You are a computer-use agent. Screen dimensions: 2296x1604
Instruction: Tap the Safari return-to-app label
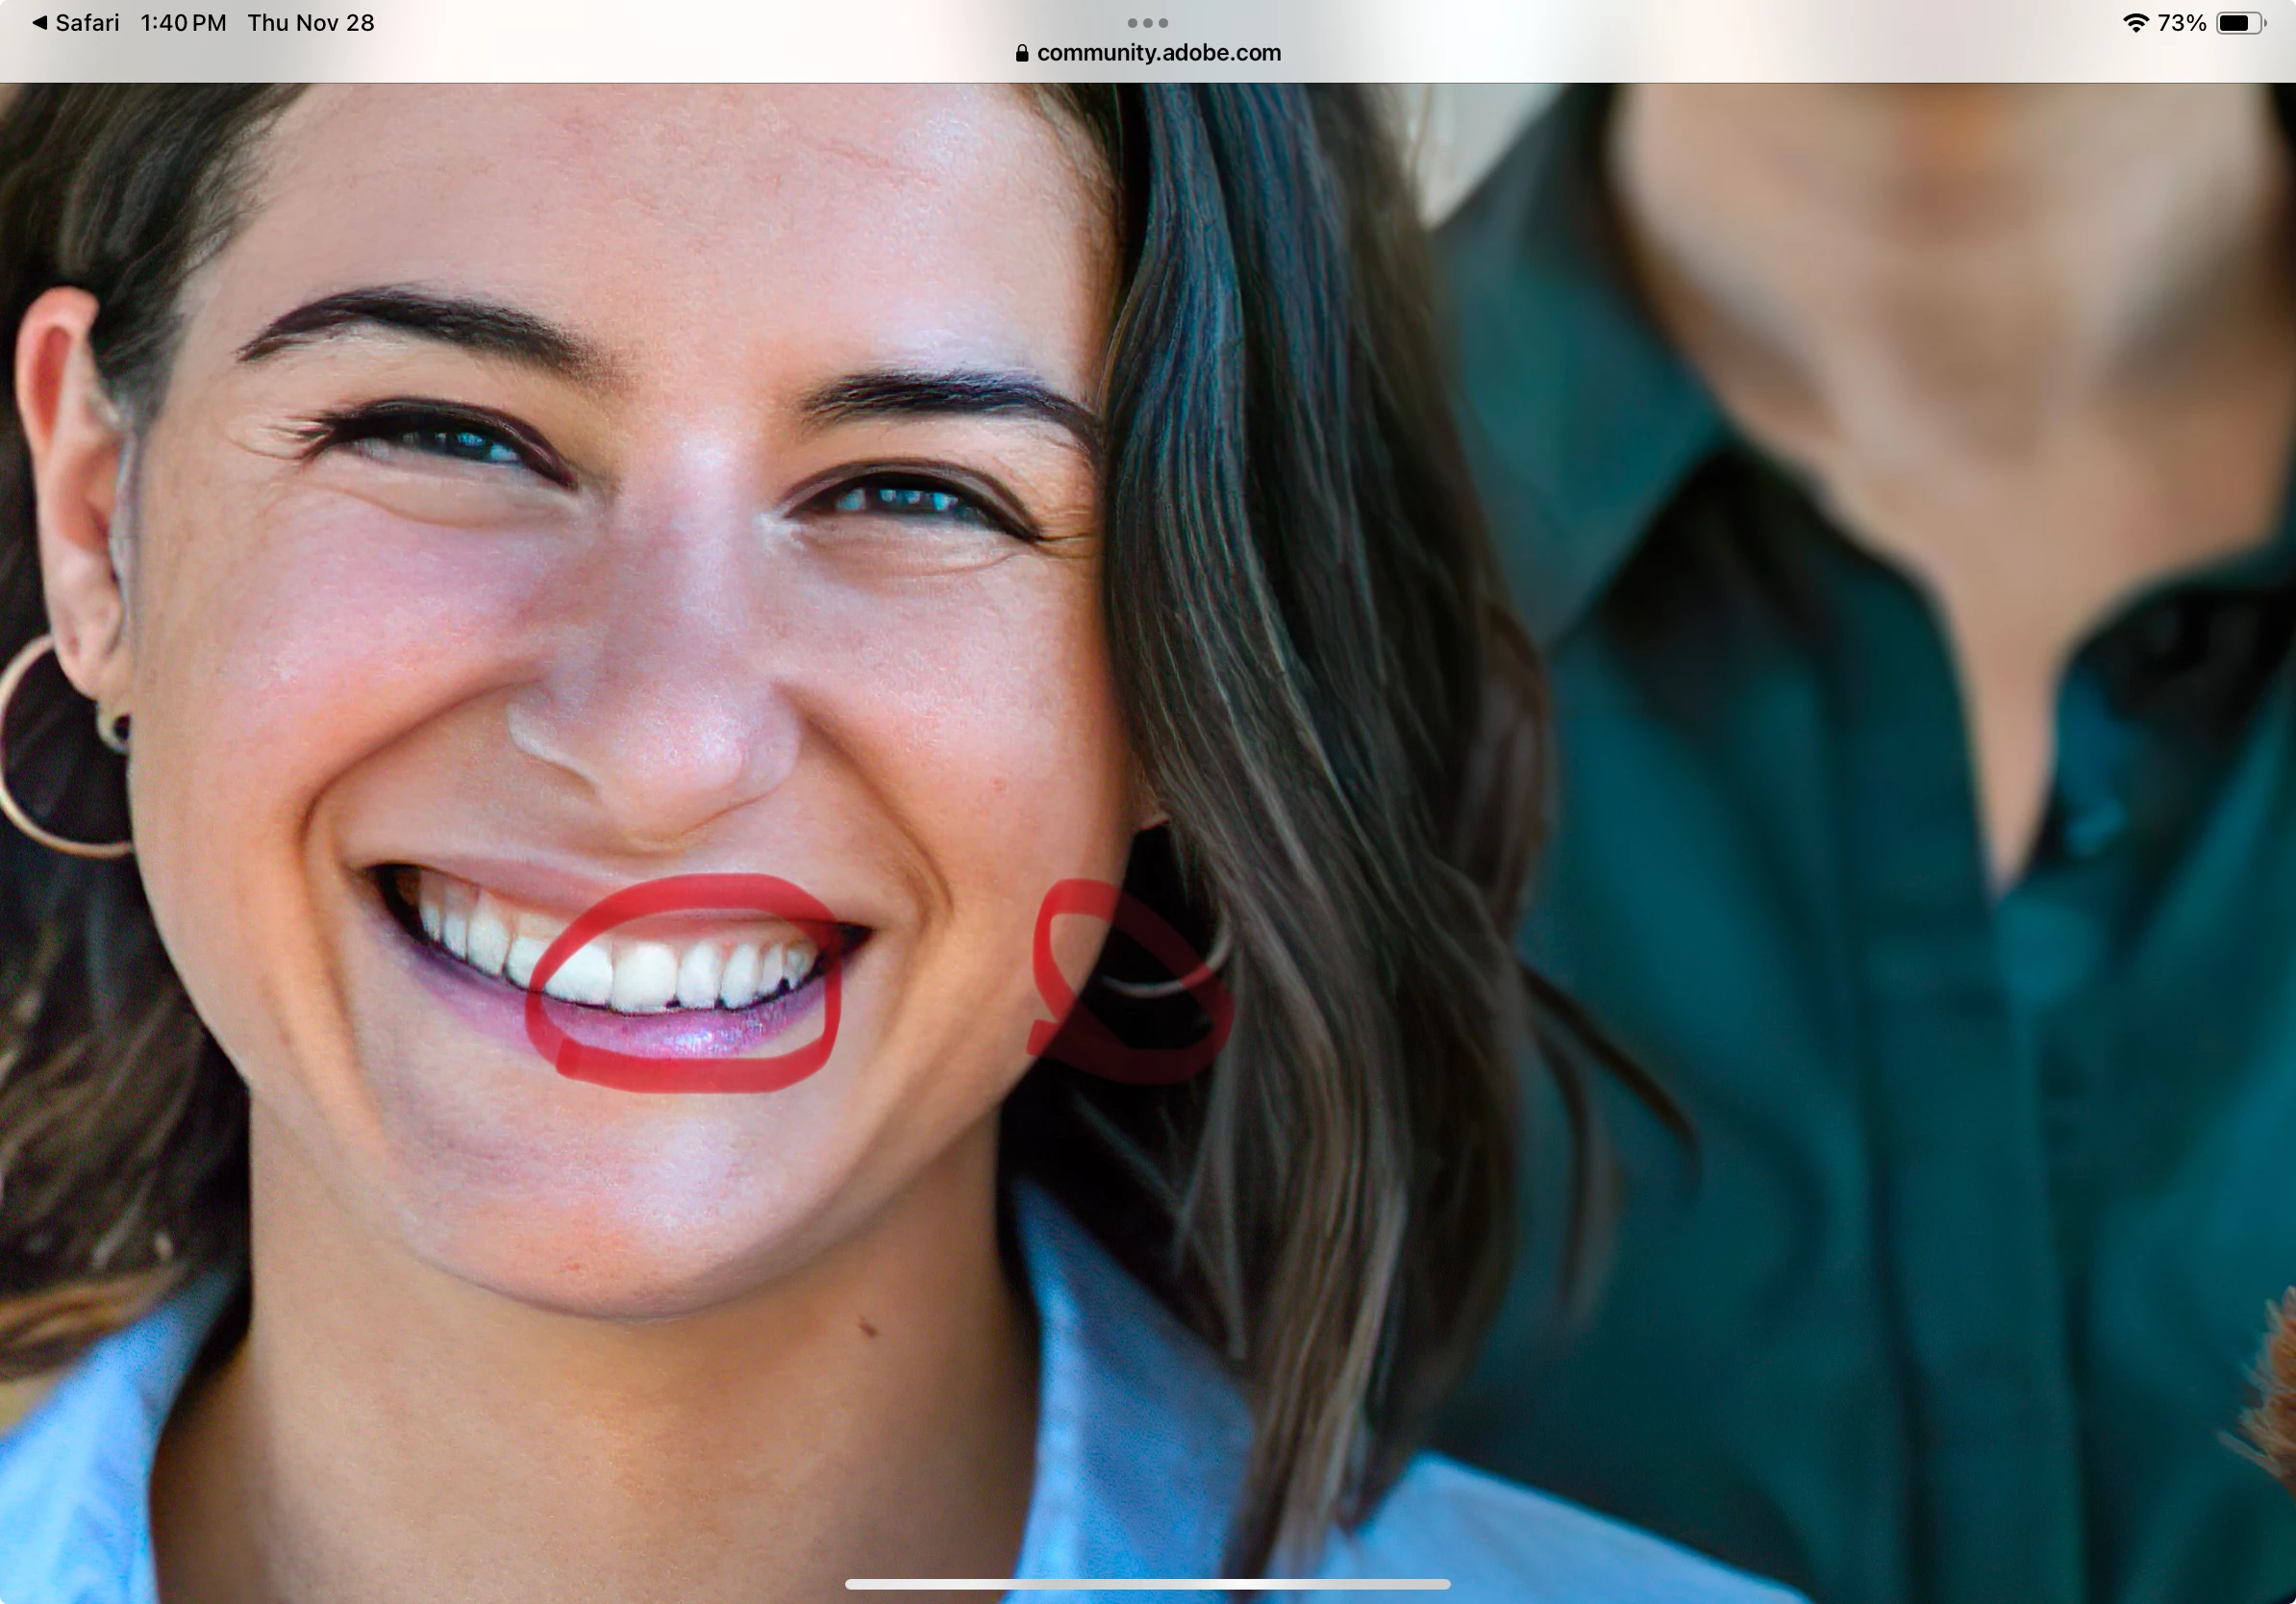[87, 23]
